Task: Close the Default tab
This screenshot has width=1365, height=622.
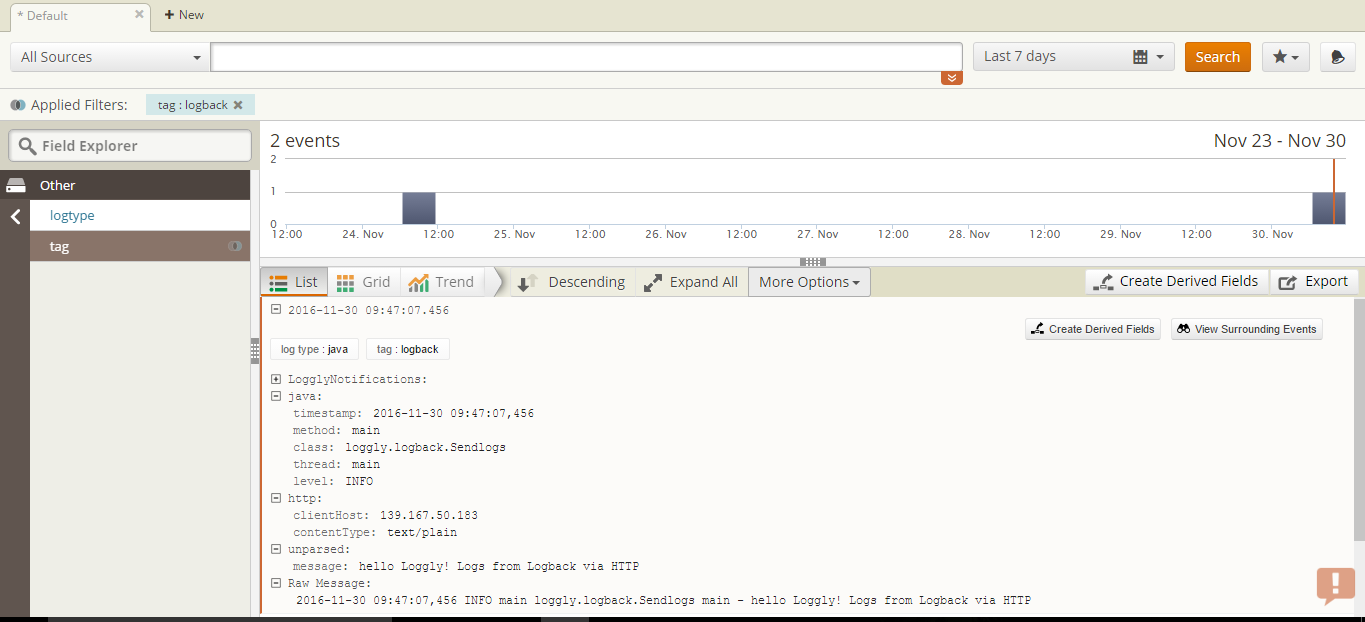Action: point(139,15)
